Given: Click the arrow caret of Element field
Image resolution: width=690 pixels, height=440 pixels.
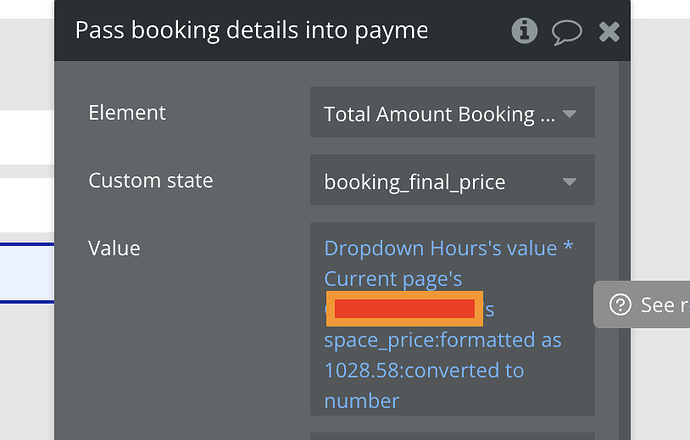Looking at the screenshot, I should click(569, 114).
